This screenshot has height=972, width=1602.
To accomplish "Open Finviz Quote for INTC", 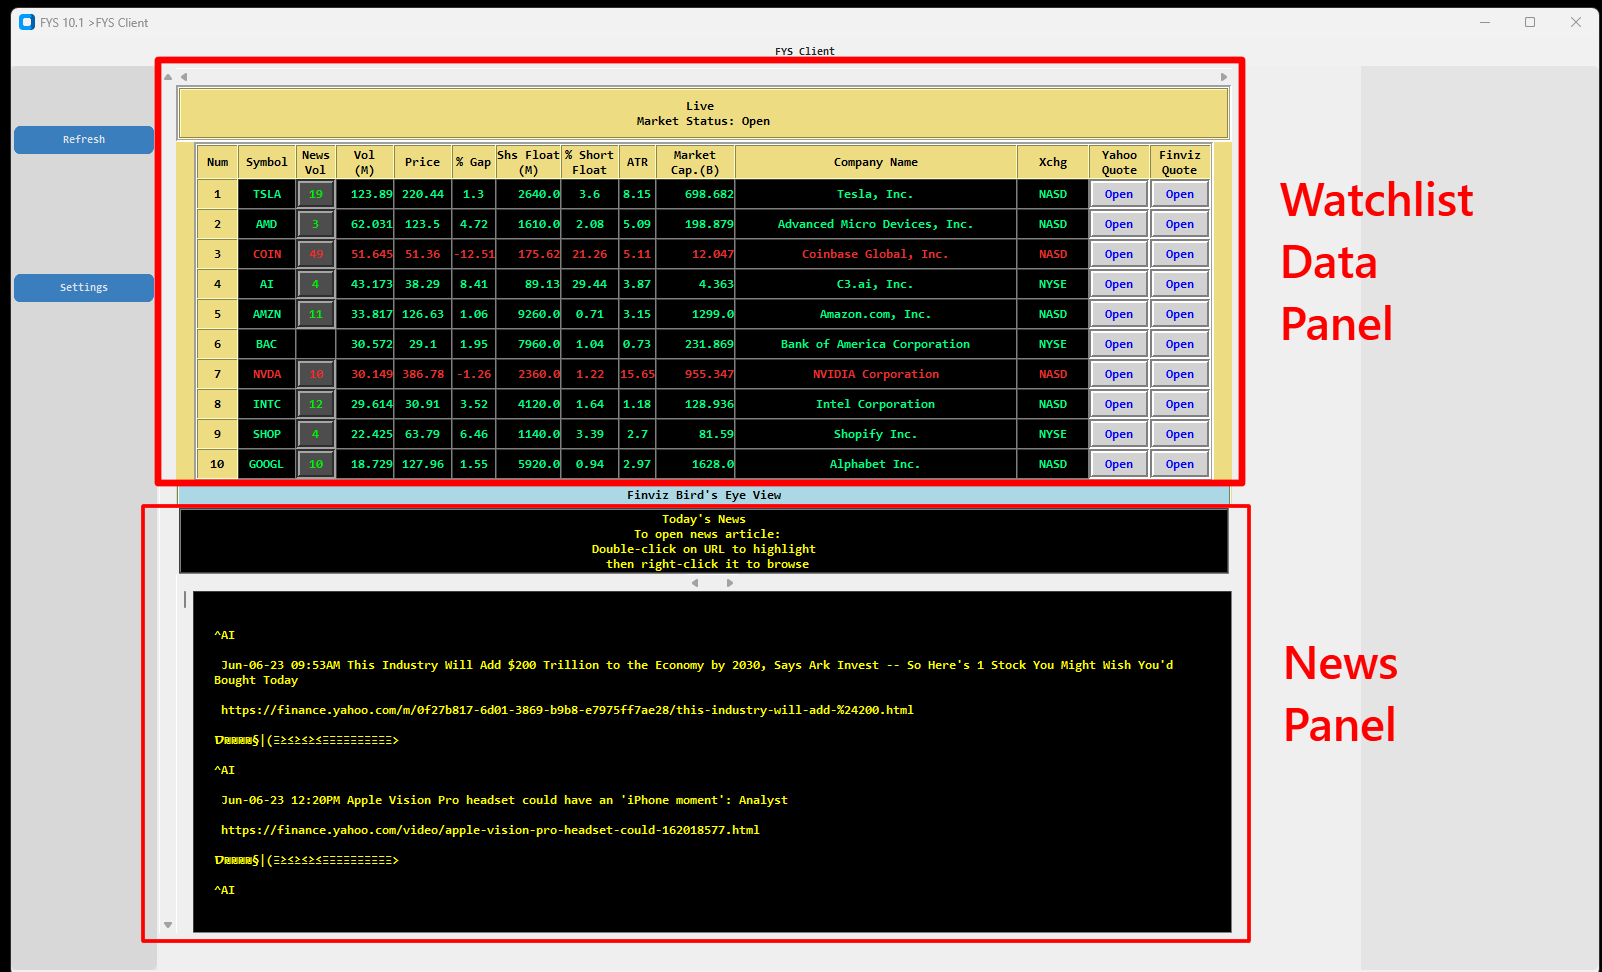I will coord(1180,404).
